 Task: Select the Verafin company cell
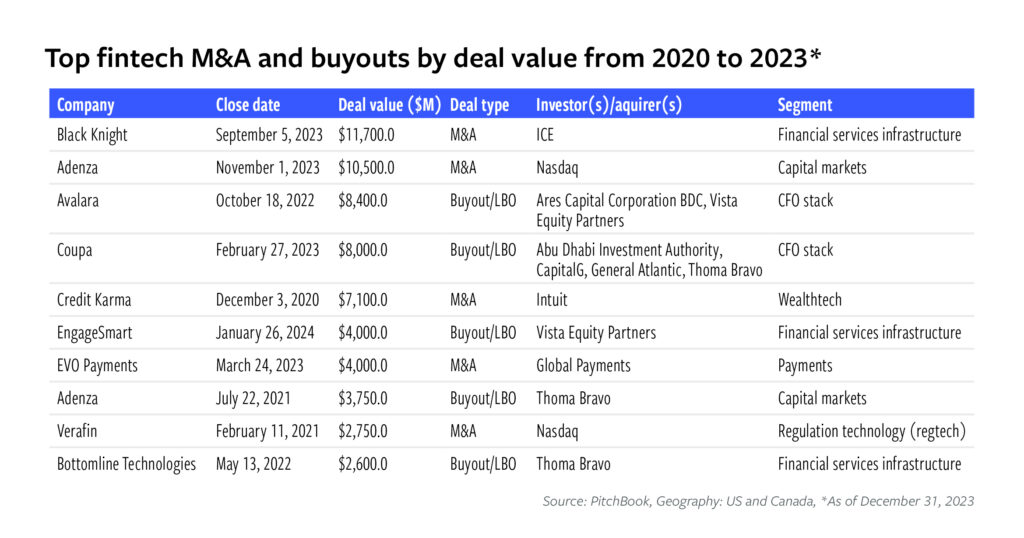click(x=80, y=431)
